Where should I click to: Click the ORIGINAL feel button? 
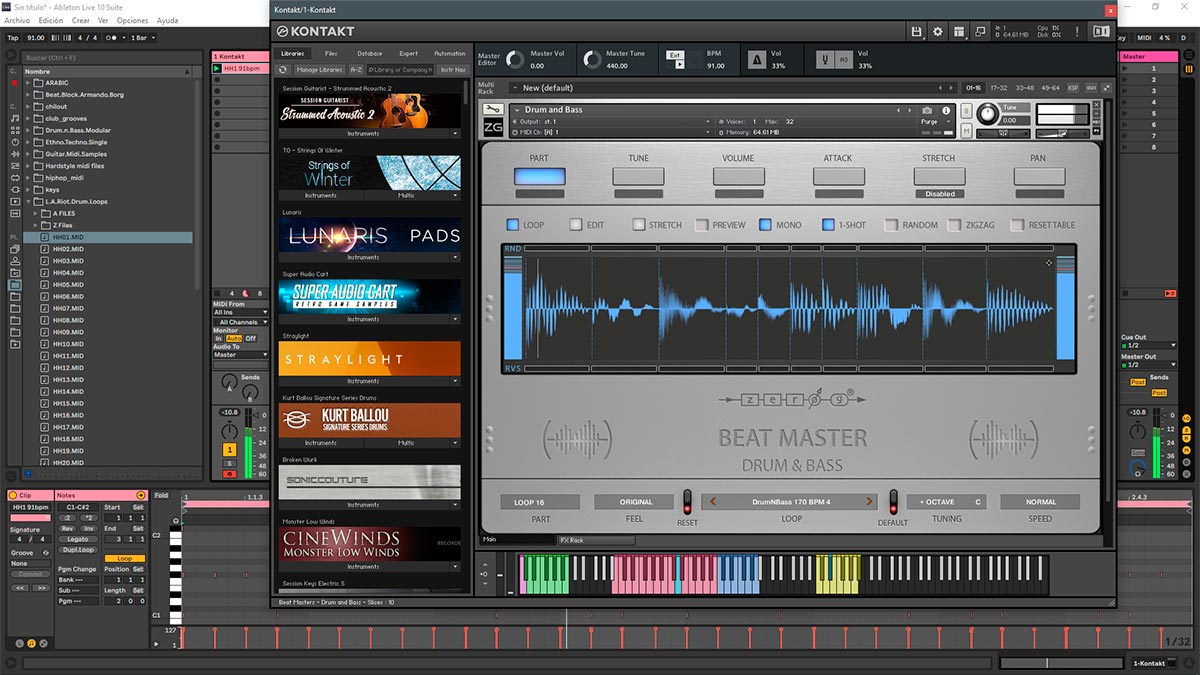click(635, 502)
